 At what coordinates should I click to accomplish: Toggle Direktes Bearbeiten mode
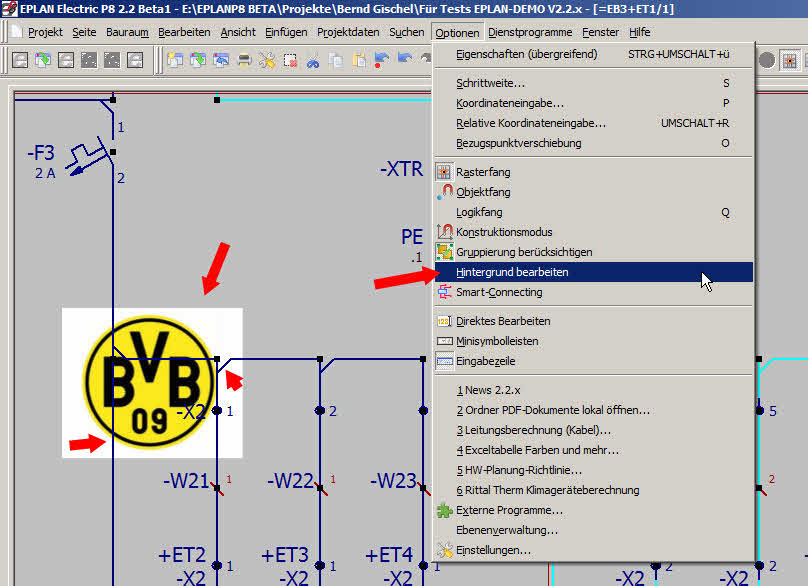(594, 321)
